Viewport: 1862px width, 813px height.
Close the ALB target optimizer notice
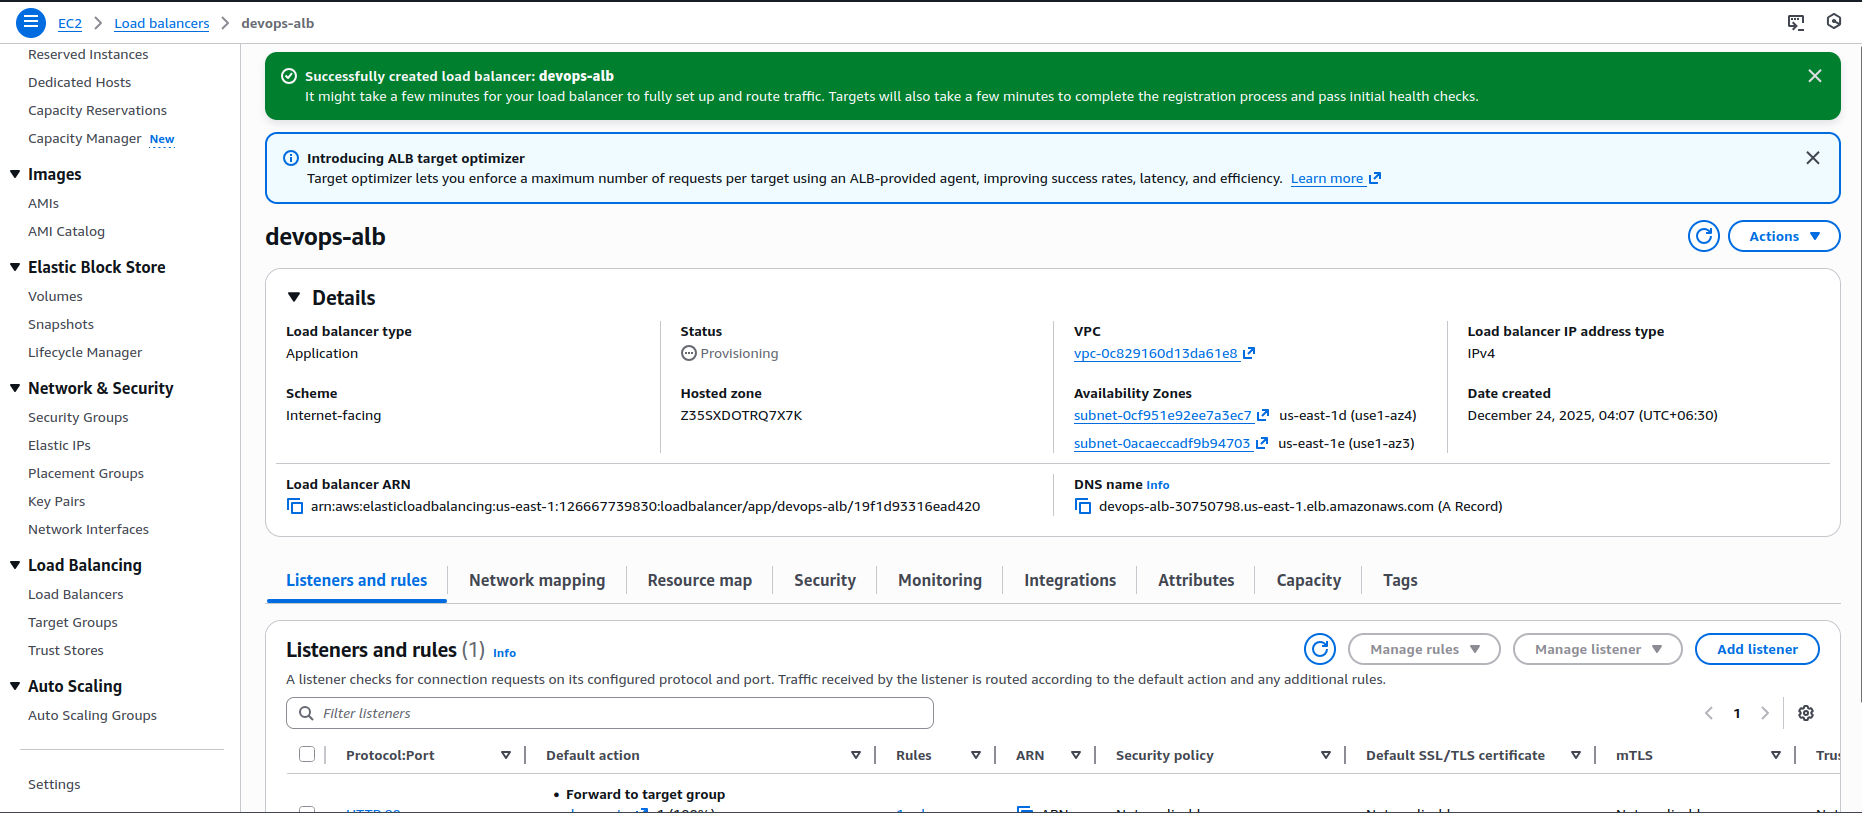[x=1813, y=158]
